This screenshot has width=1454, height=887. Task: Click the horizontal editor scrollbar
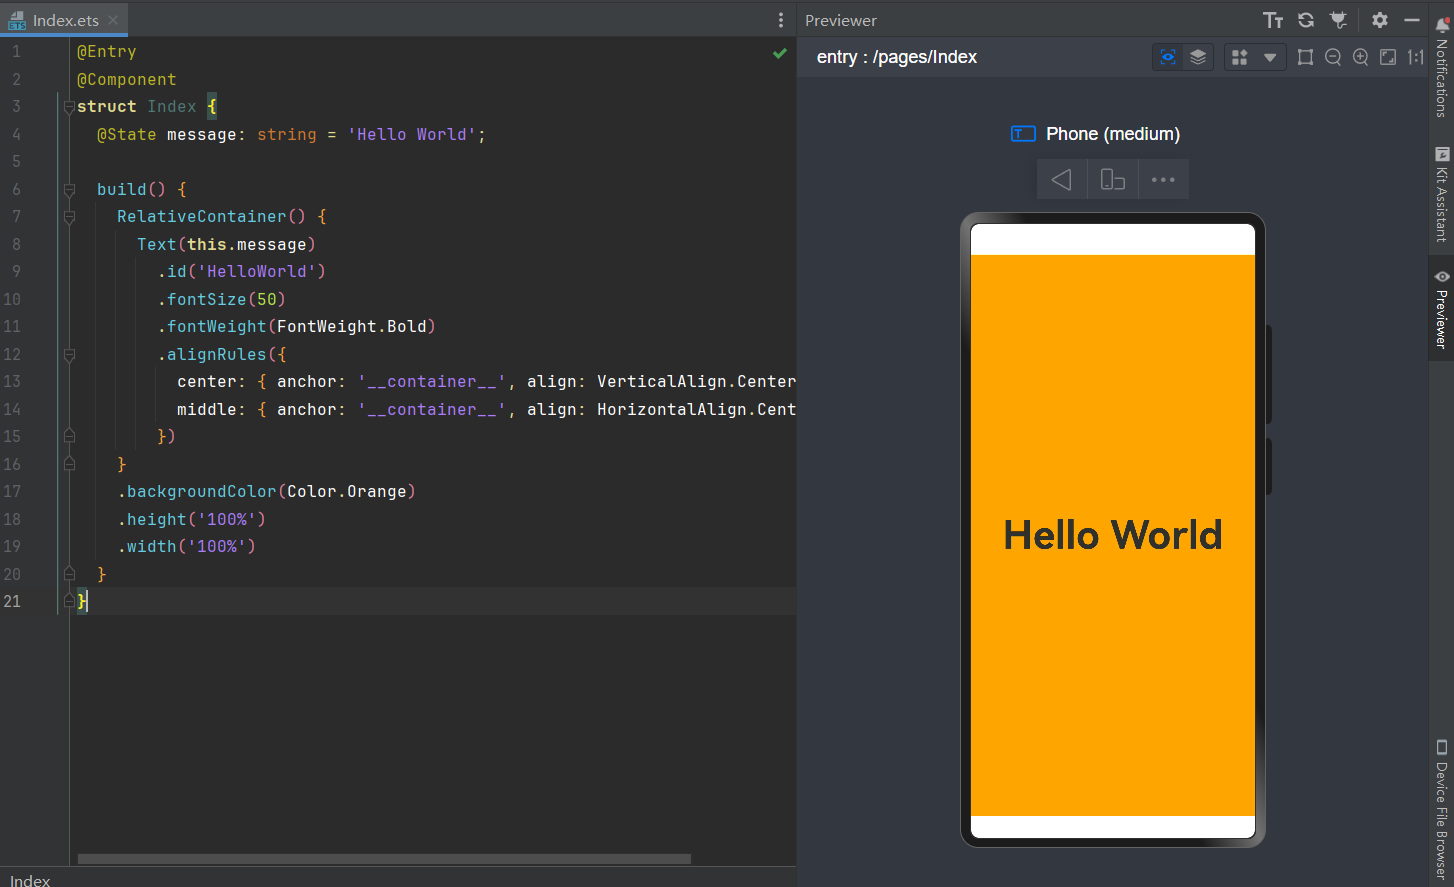(384, 859)
